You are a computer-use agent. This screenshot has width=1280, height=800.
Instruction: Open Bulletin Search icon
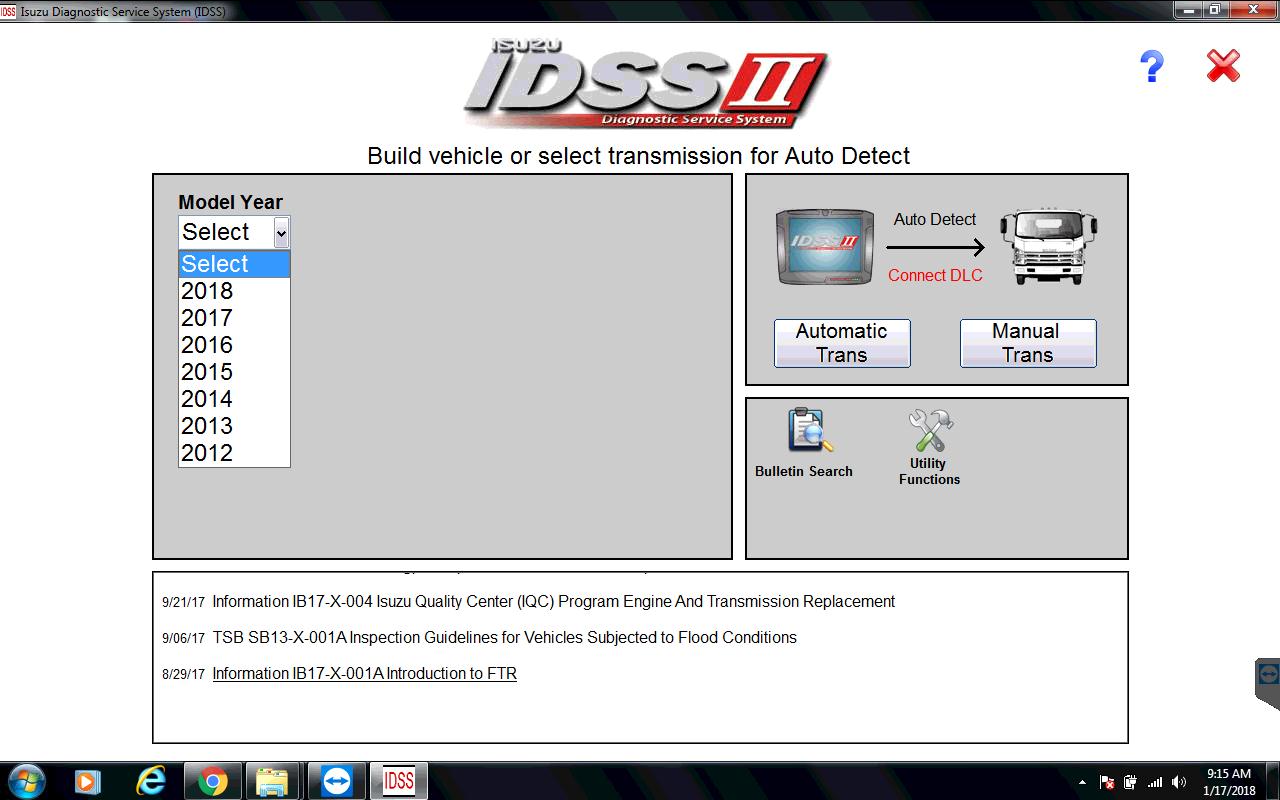coord(809,431)
